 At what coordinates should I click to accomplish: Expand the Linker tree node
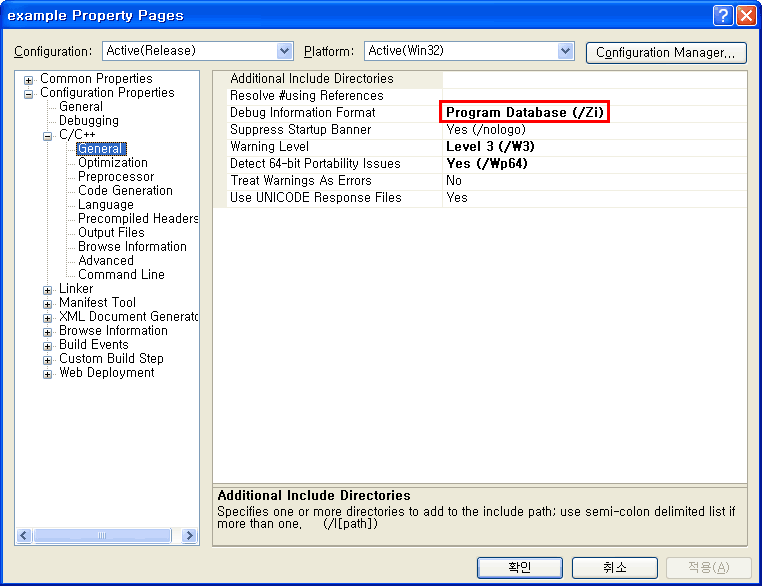tap(48, 290)
